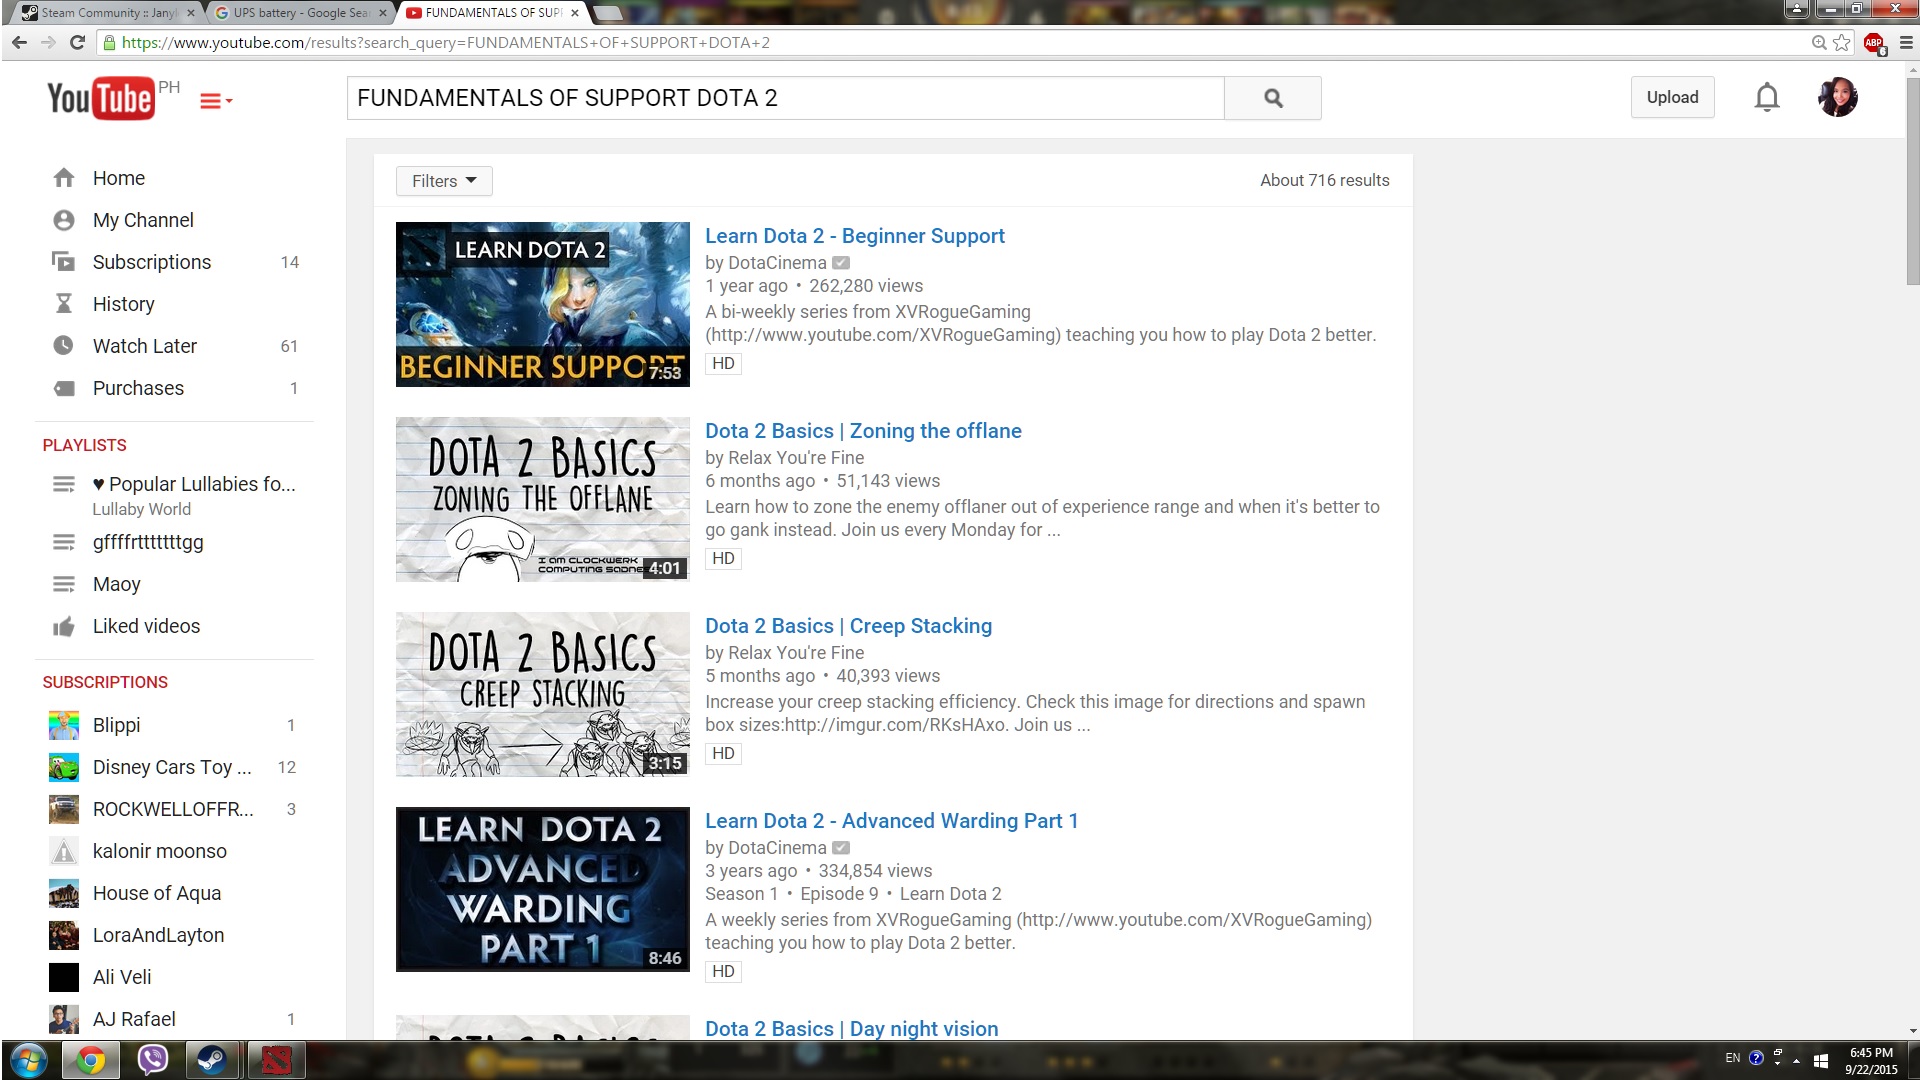The image size is (1920, 1080).
Task: Click the search magnifier button
Action: 1272,98
